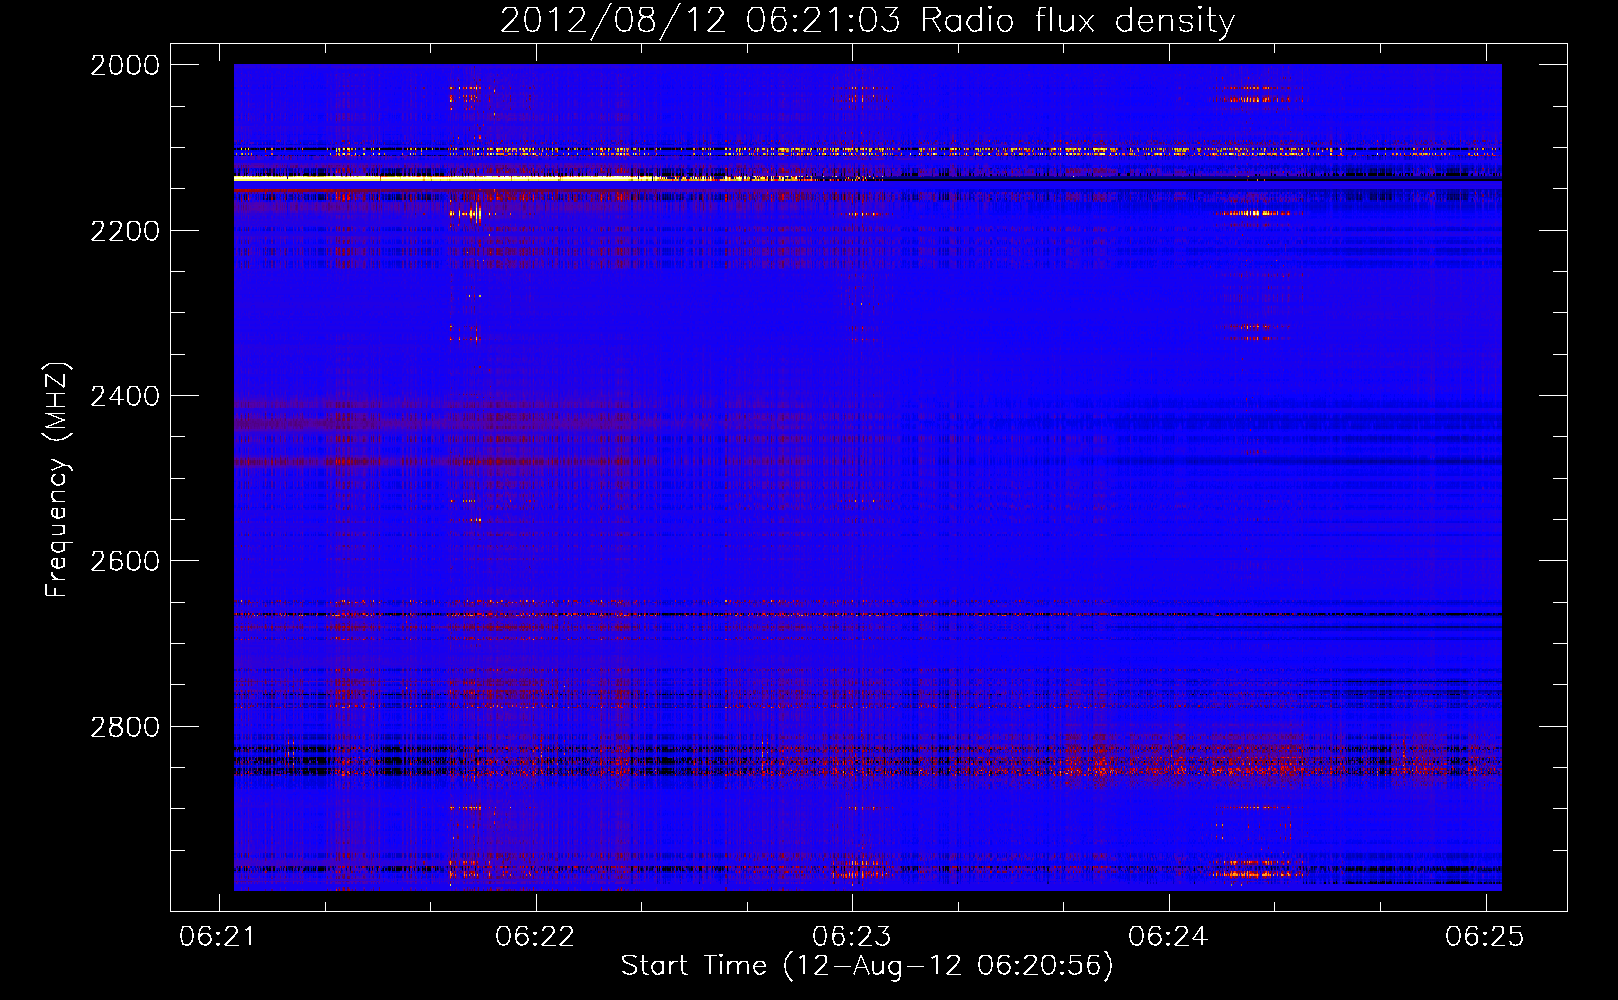
Task: Click the "Frequency (MHZ)" y-axis label
Action: tap(57, 480)
